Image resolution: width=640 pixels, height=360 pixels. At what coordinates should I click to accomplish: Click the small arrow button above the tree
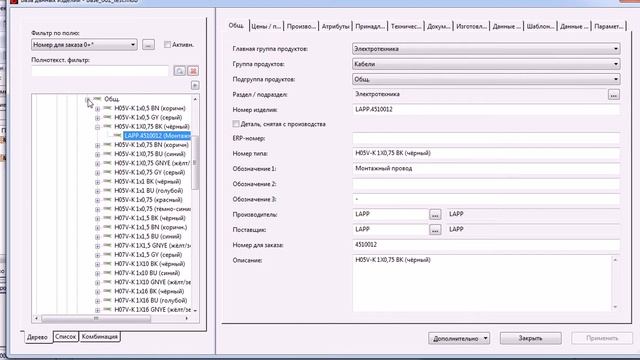click(195, 85)
